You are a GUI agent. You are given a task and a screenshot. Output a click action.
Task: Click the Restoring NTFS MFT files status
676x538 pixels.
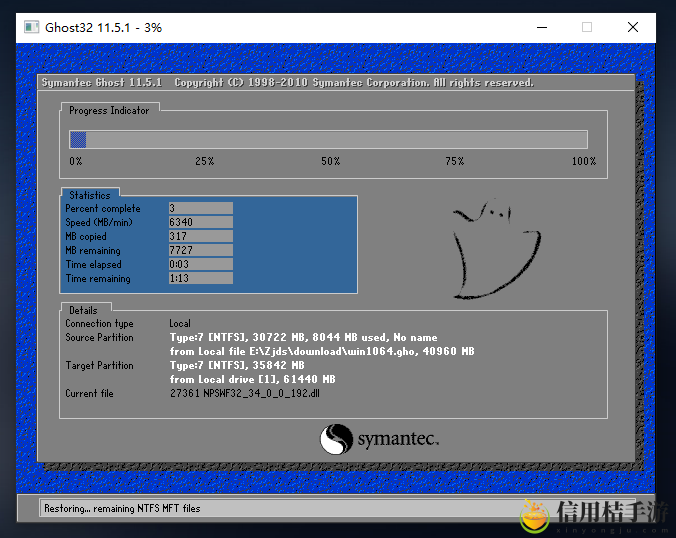tap(122, 509)
